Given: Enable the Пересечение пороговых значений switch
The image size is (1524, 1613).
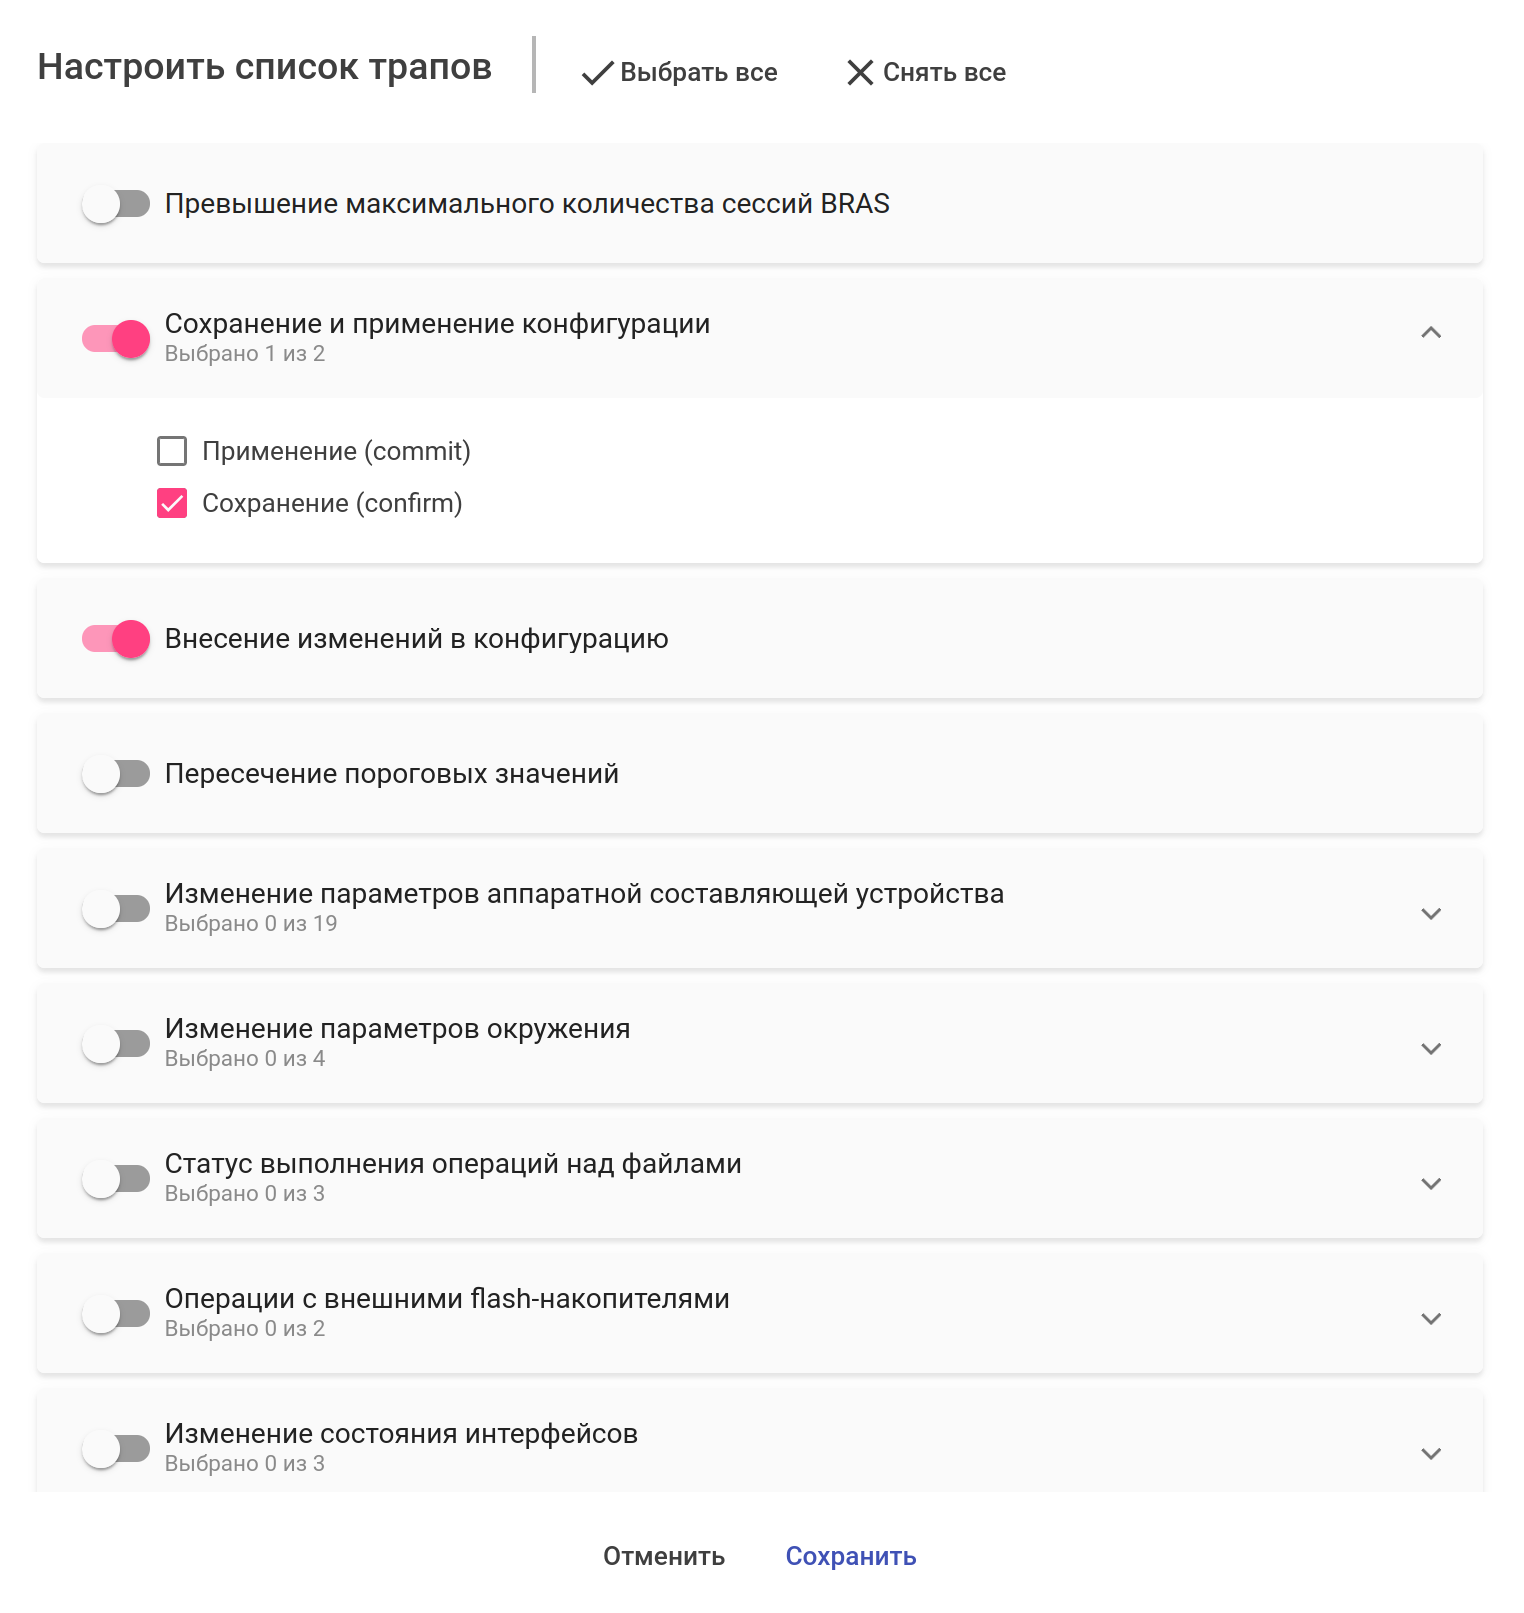Looking at the screenshot, I should coord(116,774).
